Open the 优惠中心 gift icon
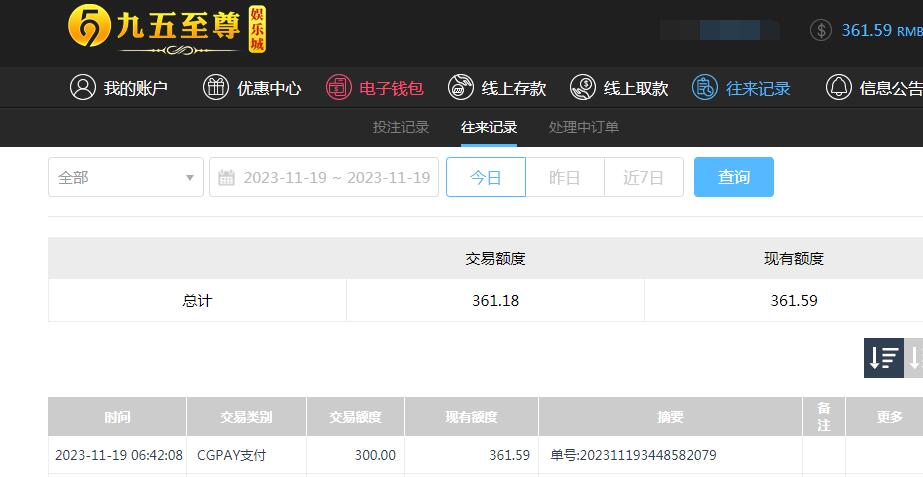923x477 pixels. pyautogui.click(x=215, y=88)
